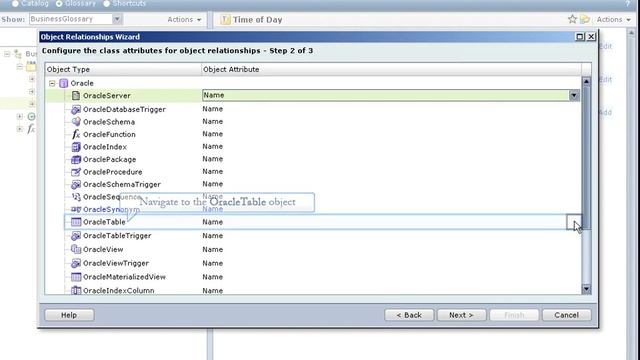Click the star favorite icon near Time of Day
The height and width of the screenshot is (360, 640).
click(572, 19)
